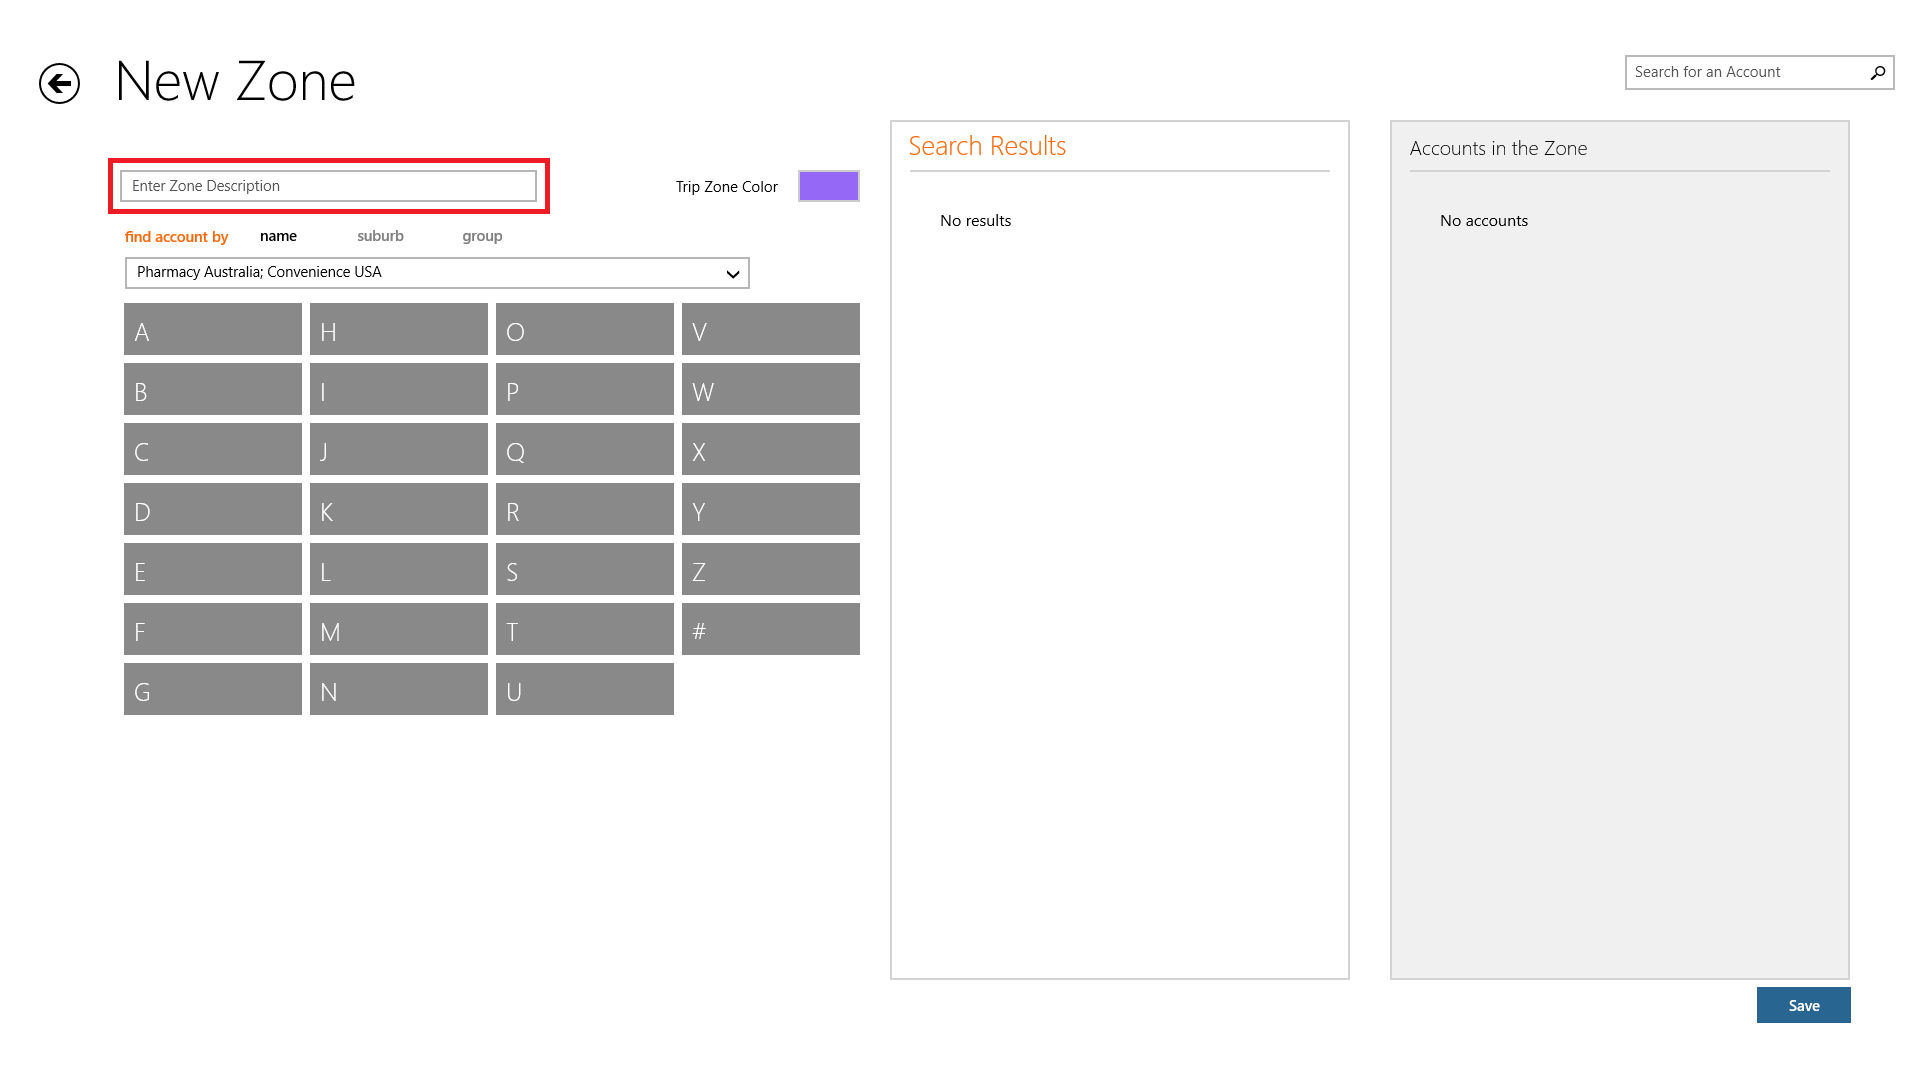Click the Save button
Viewport: 1920px width, 1080px height.
[x=1803, y=1005]
